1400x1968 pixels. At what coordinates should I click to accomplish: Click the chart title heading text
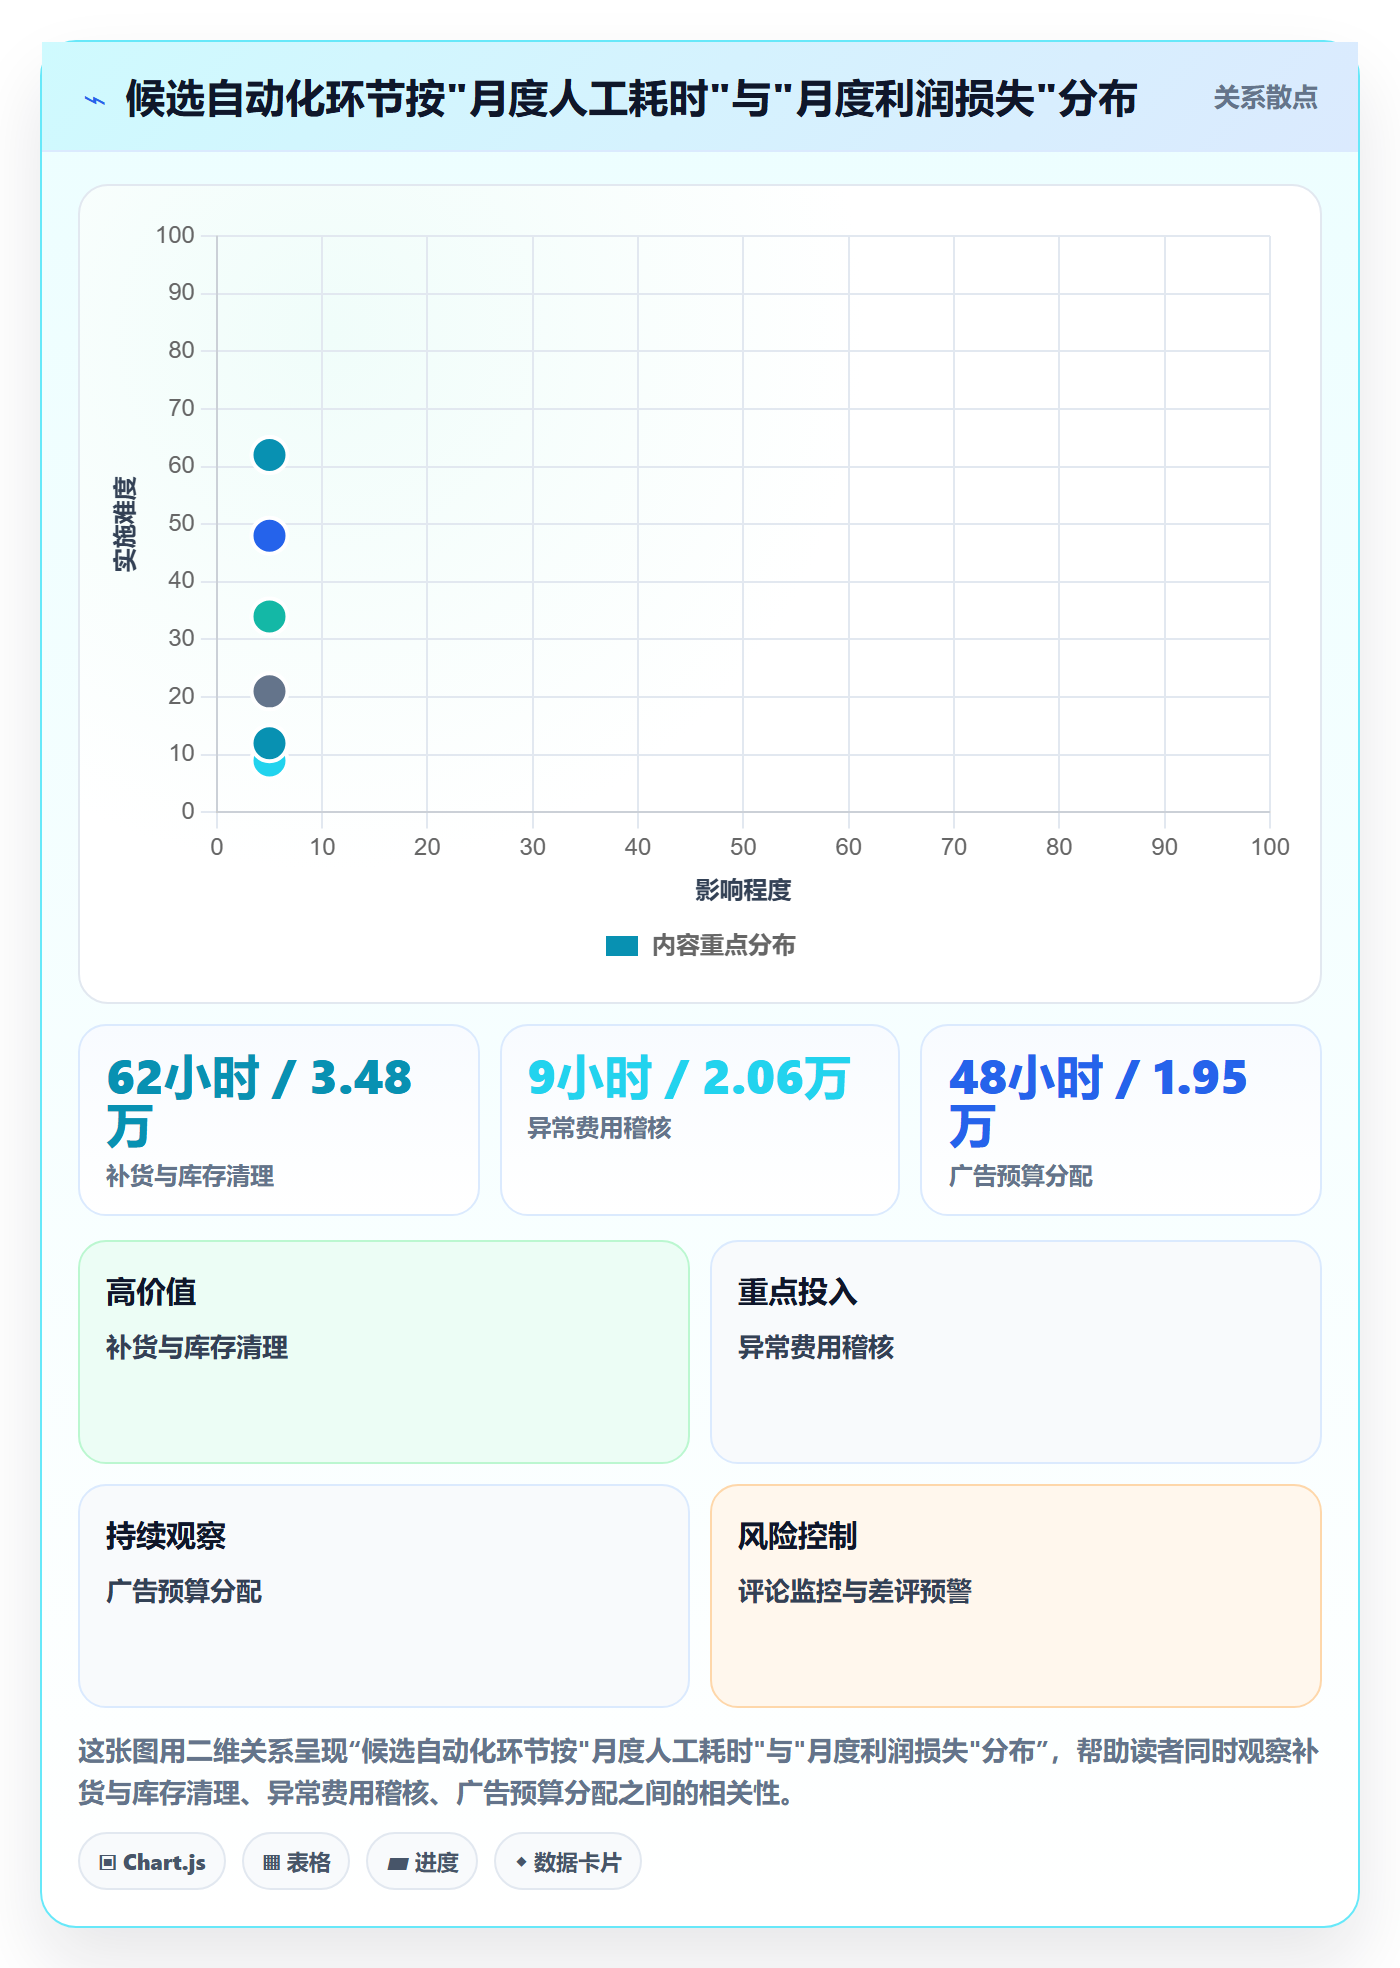point(631,99)
